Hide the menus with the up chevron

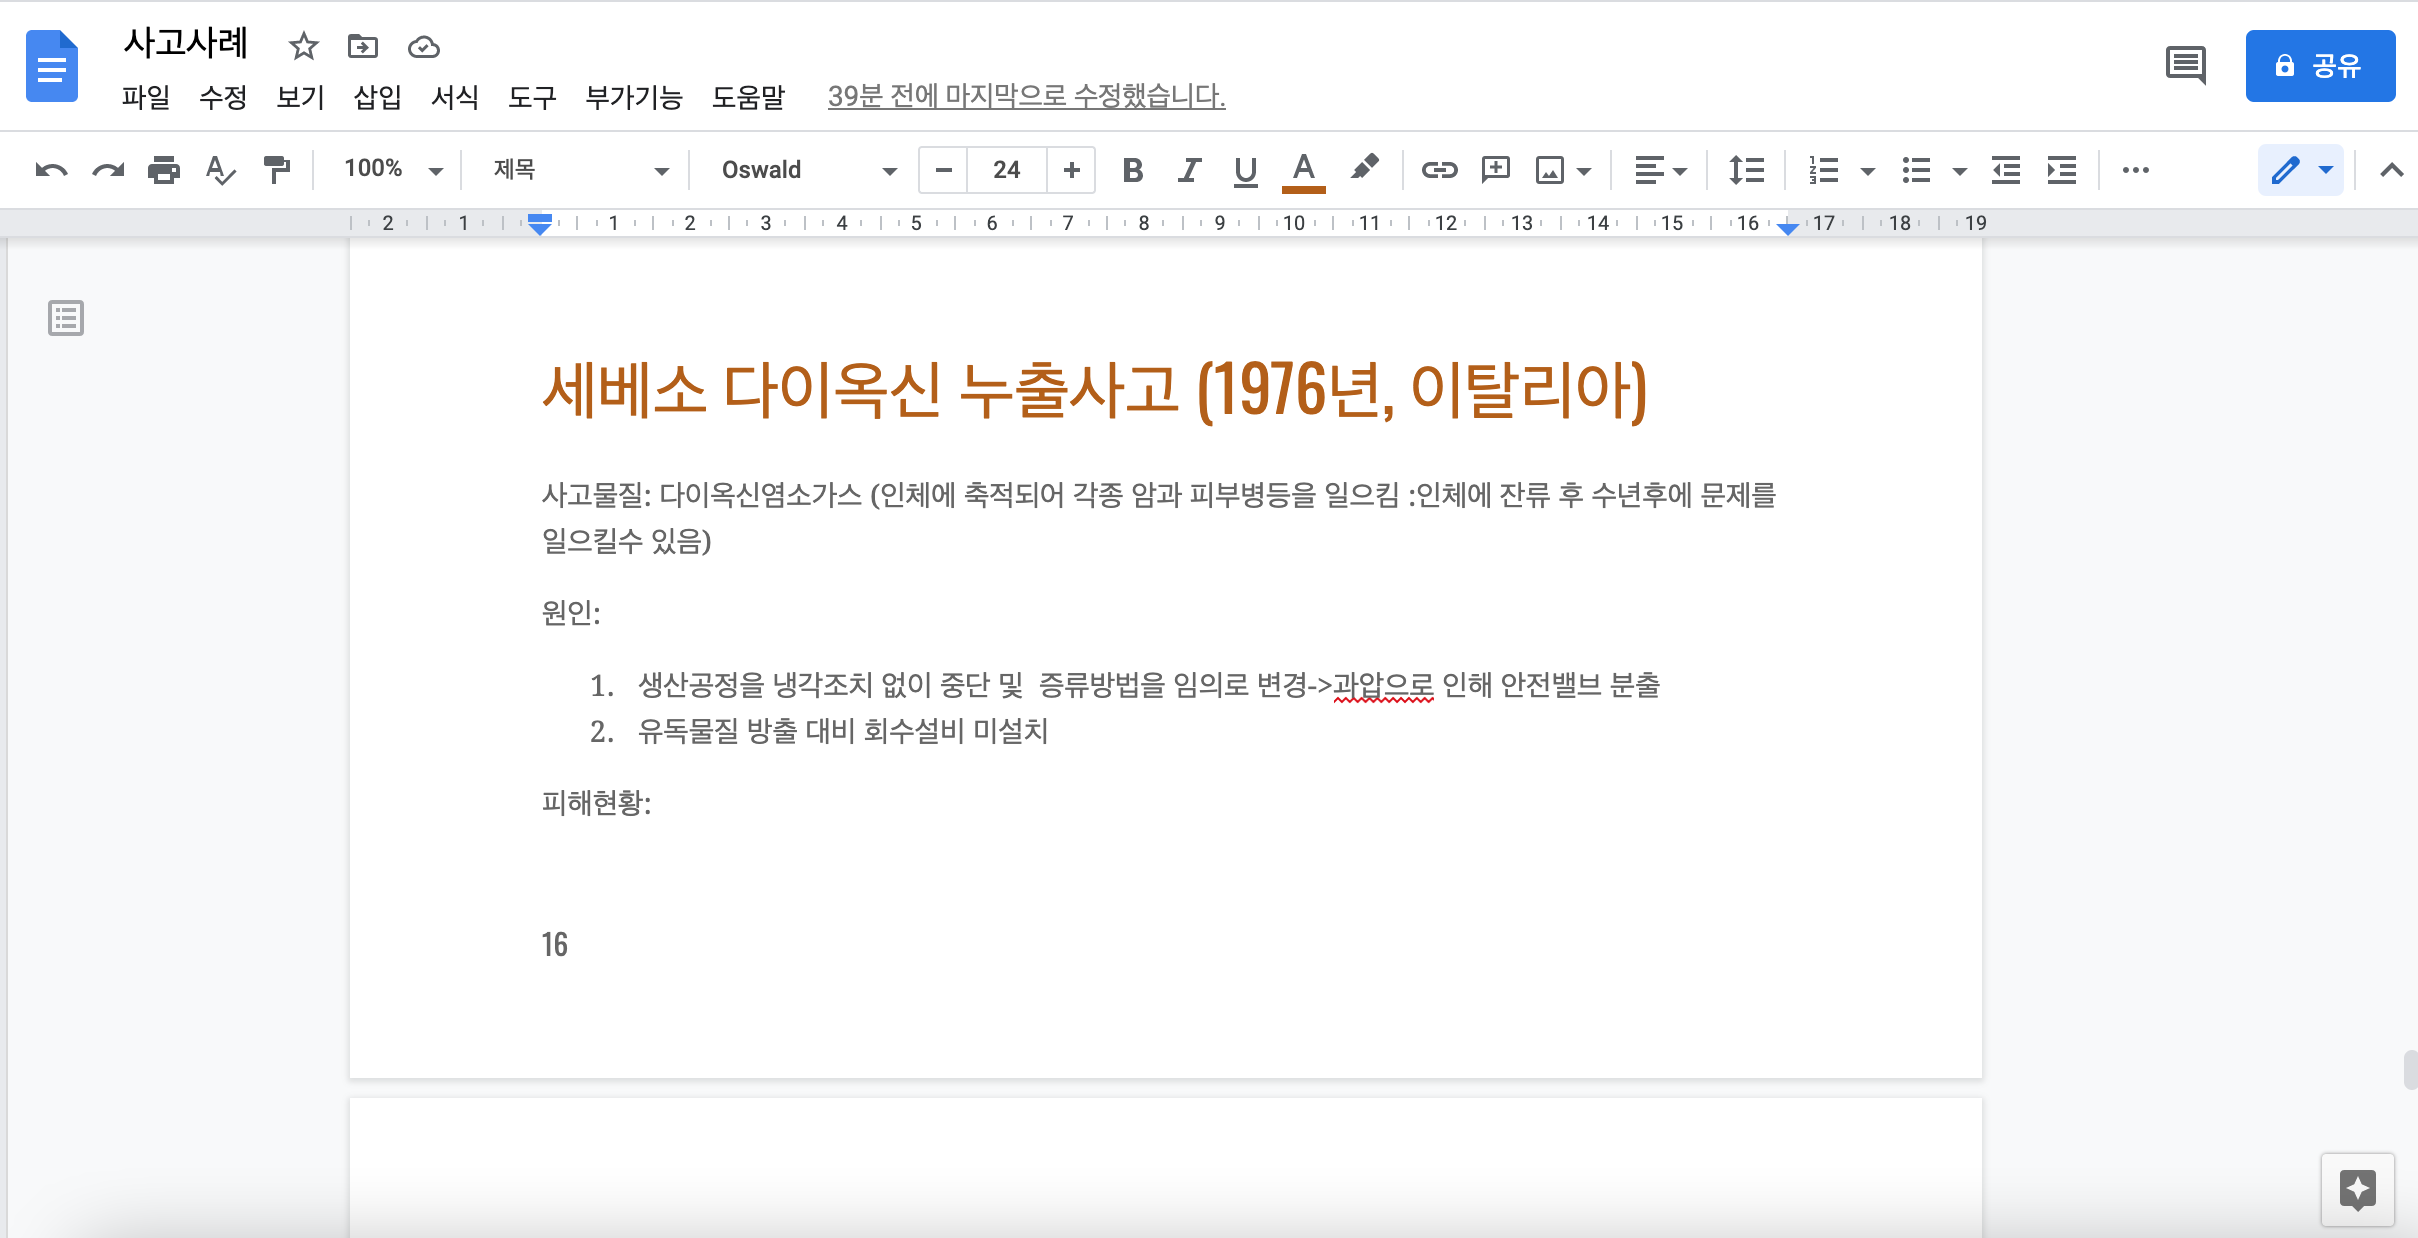pos(2391,170)
